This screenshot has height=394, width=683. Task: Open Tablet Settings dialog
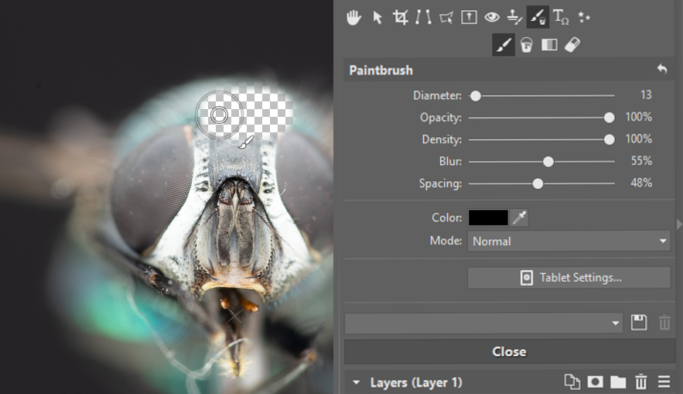[x=569, y=278]
